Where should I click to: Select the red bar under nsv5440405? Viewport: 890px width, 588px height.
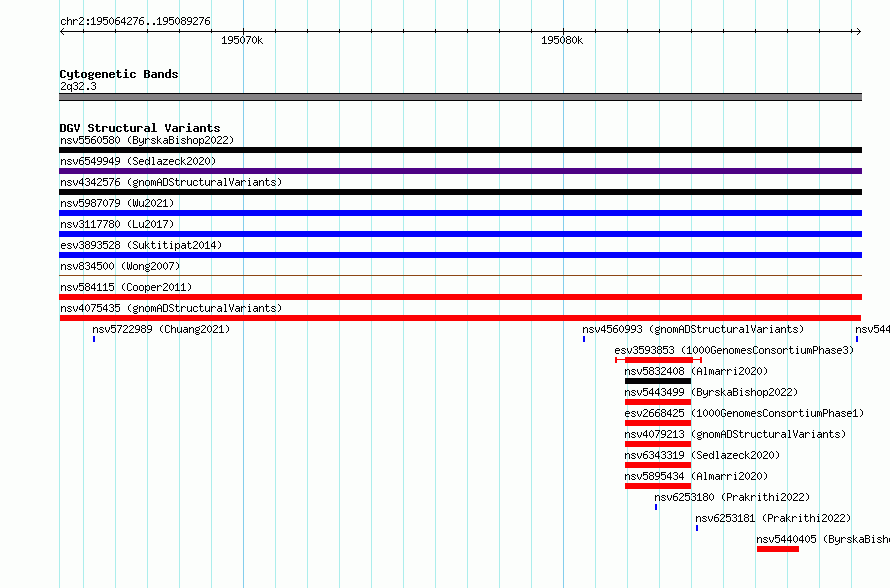[778, 549]
